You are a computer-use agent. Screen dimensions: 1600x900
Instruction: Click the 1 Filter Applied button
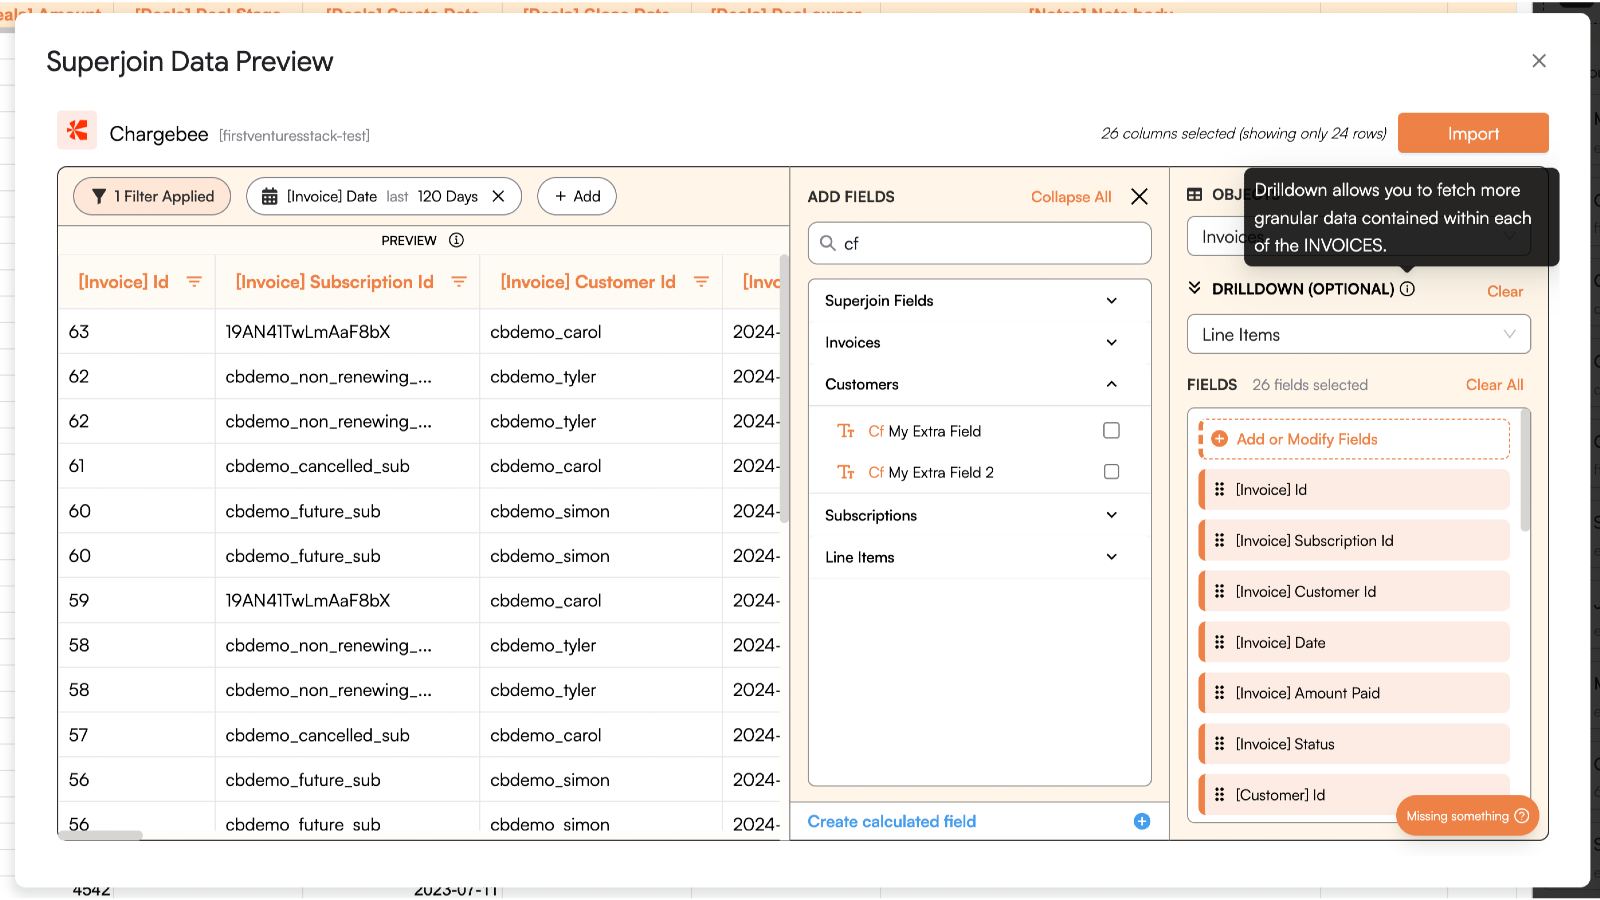152,196
